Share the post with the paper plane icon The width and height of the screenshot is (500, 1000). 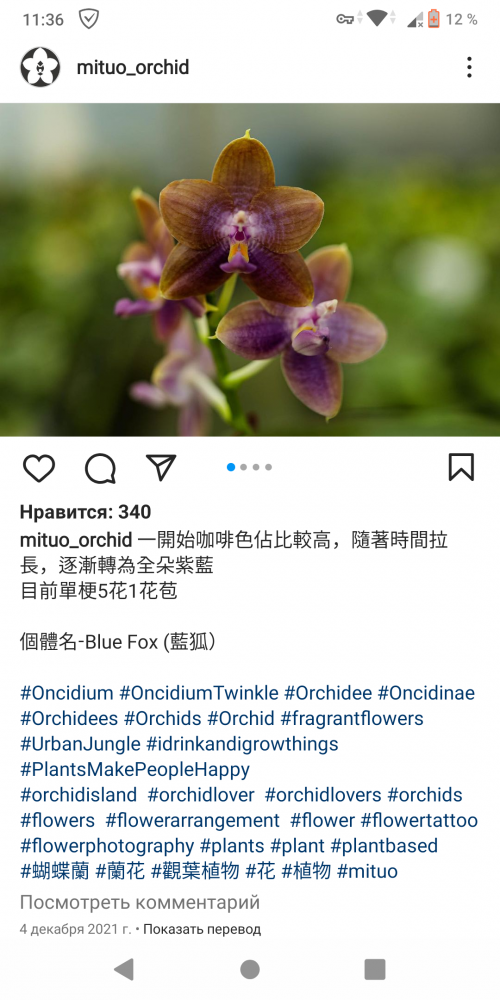[x=161, y=467]
